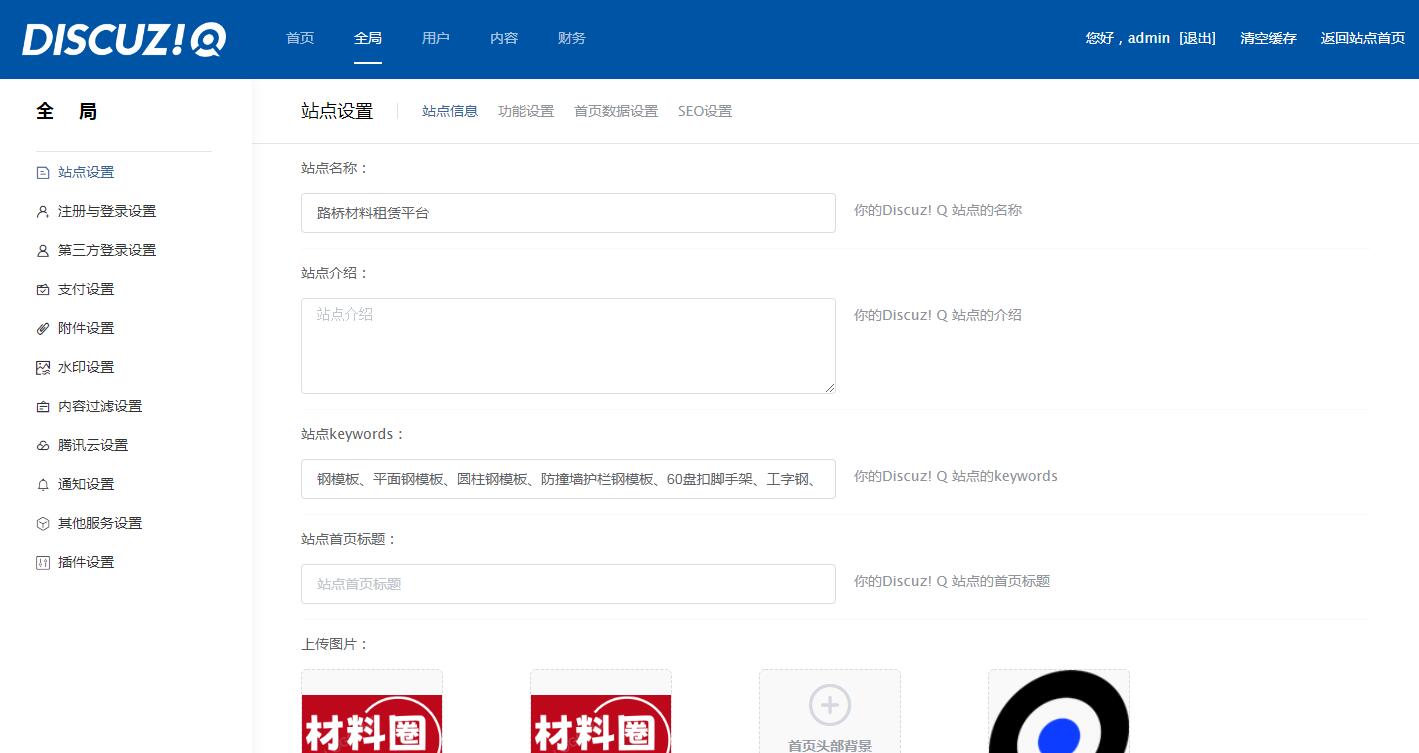
Task: Click the 退出 logout link
Action: (x=1197, y=39)
